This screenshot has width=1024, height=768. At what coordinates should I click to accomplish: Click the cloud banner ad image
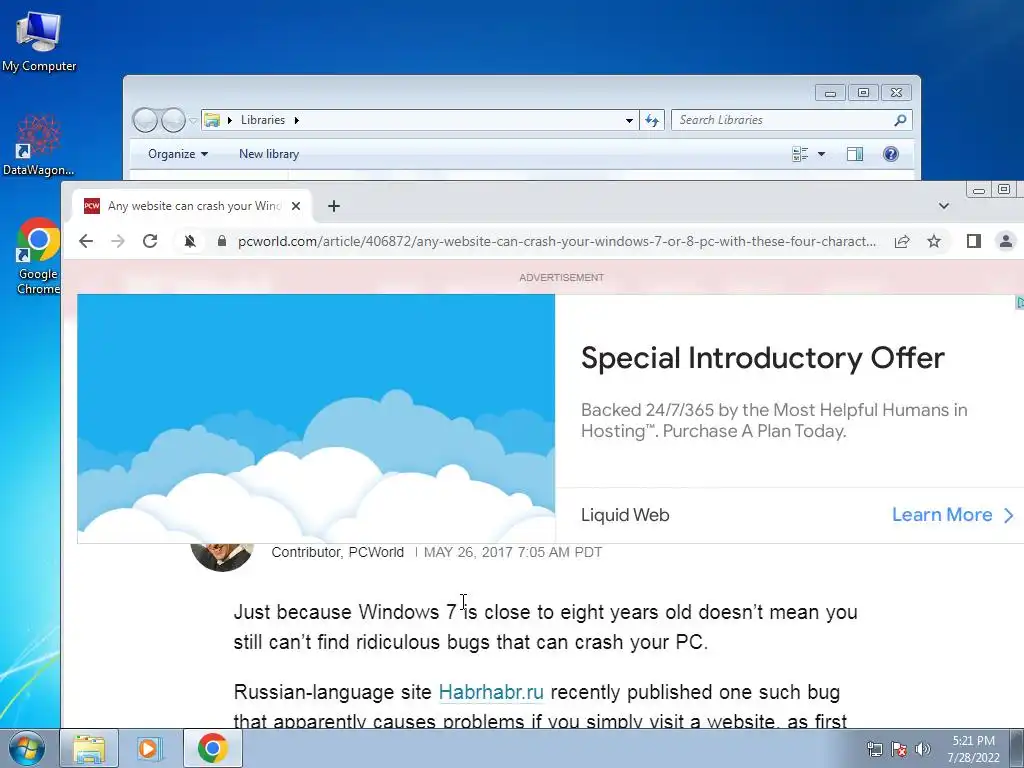(316, 418)
